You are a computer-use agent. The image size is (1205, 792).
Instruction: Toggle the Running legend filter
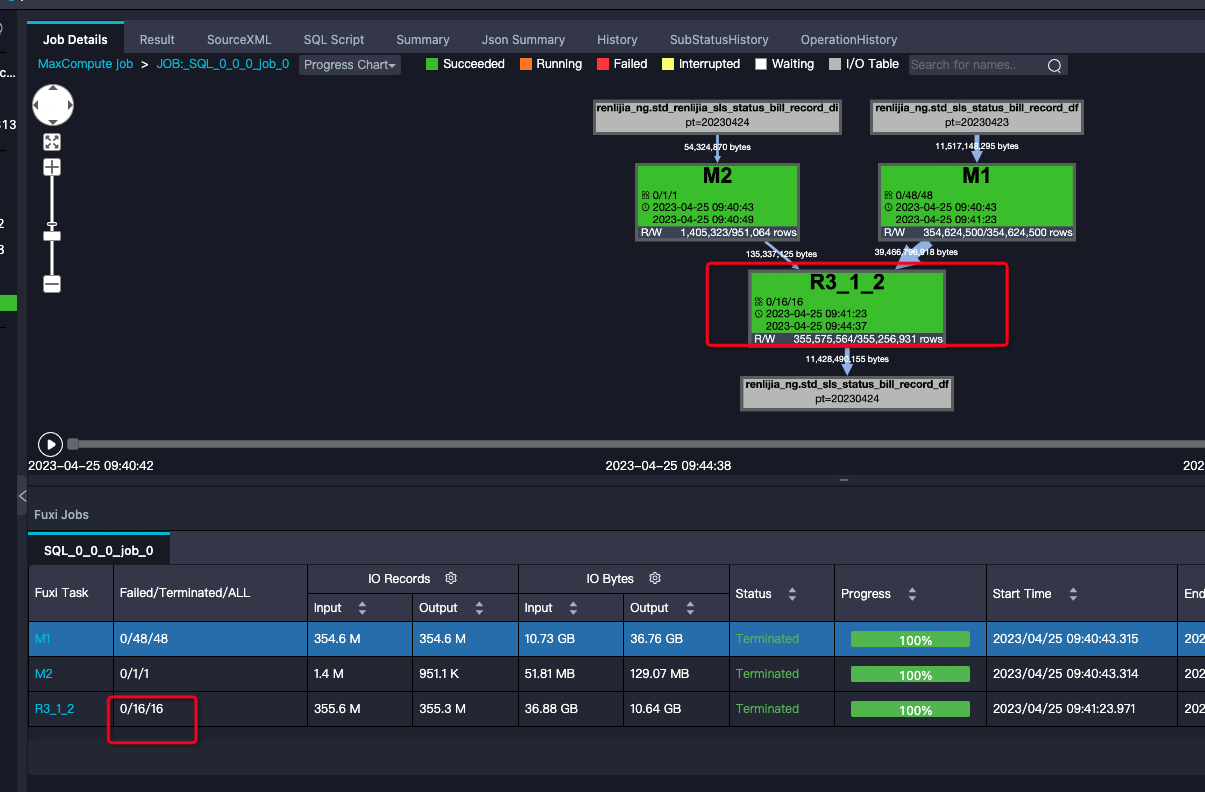pos(550,64)
